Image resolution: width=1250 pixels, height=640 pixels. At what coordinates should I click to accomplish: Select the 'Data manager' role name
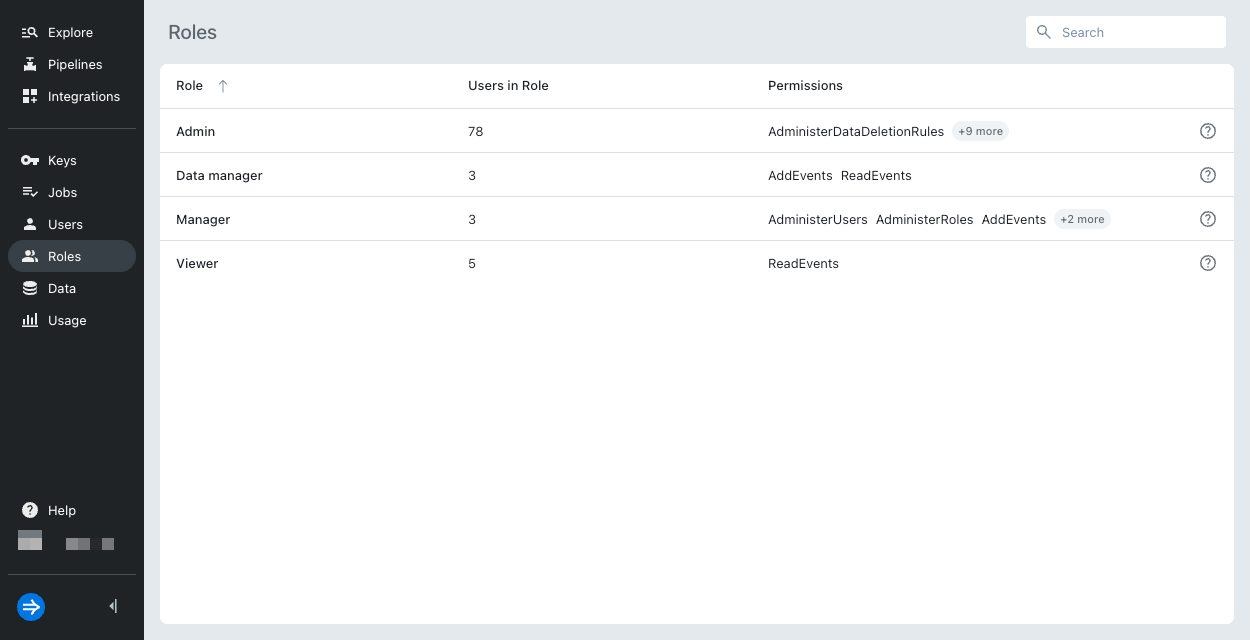pos(219,175)
